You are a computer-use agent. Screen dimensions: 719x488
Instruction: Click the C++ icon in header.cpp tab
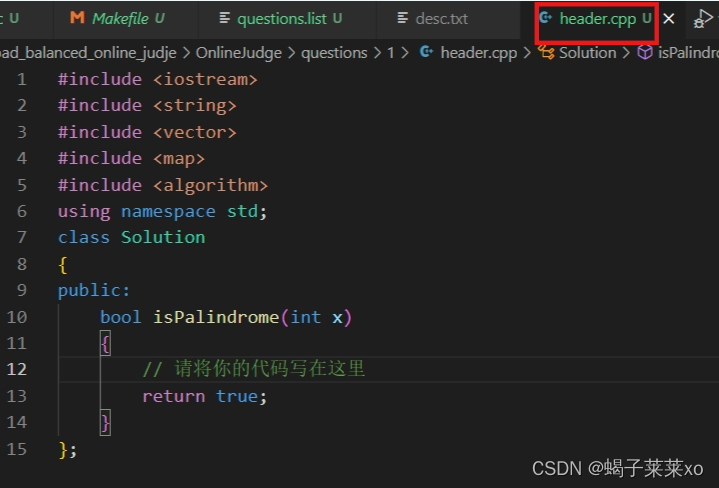click(x=546, y=18)
